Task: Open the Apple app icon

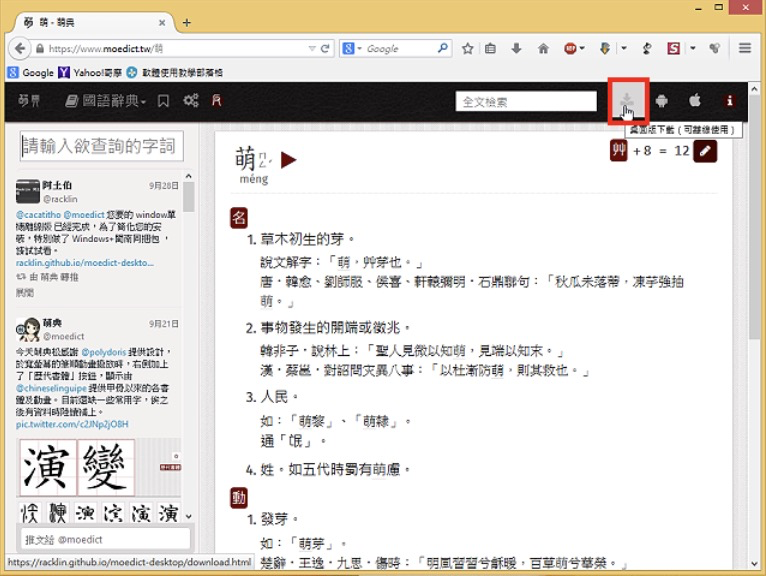Action: pos(695,101)
